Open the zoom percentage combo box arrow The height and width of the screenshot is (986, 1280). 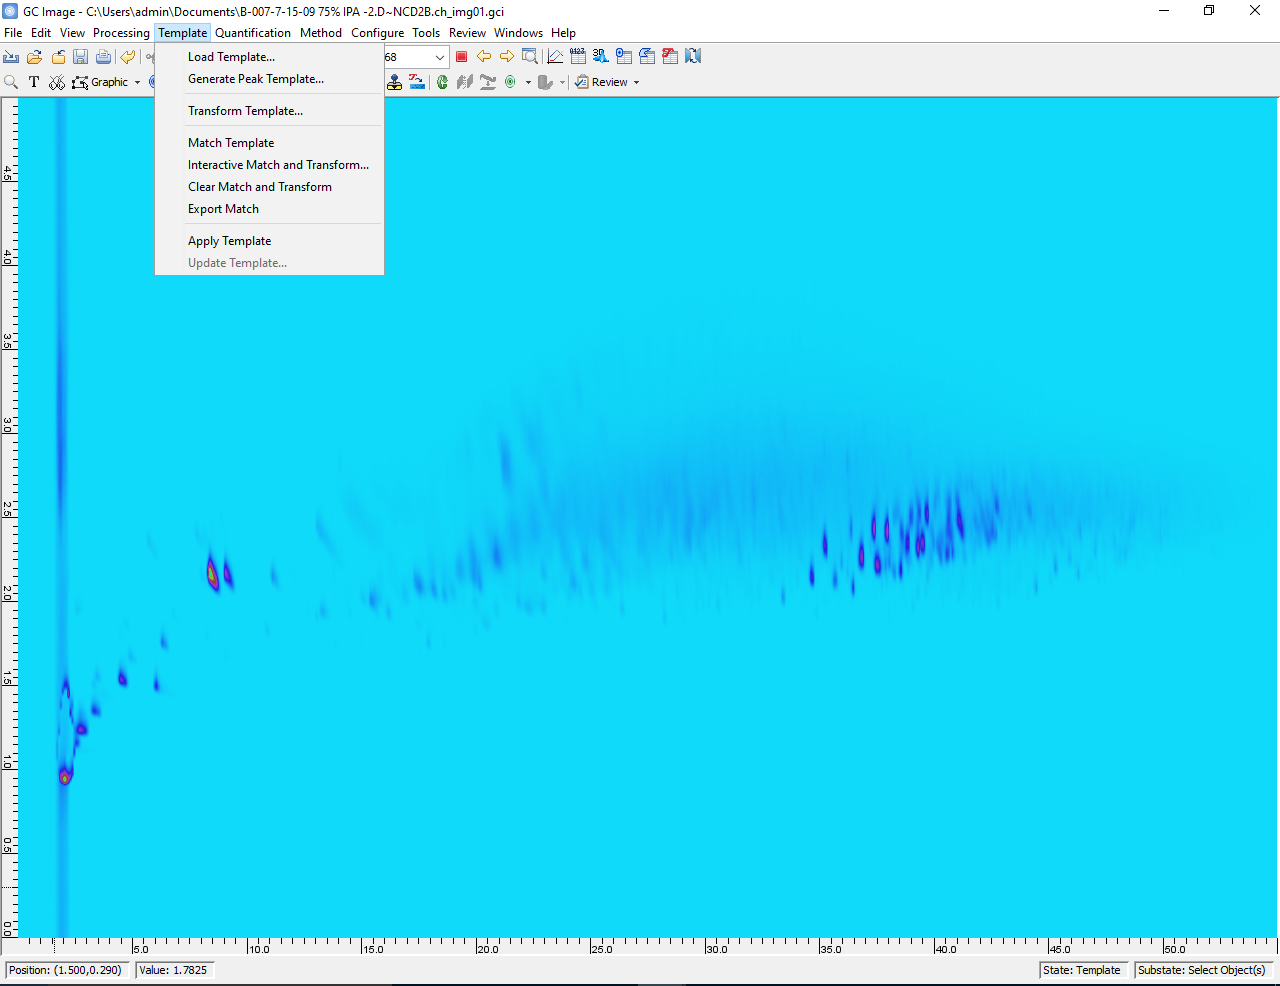click(x=439, y=57)
